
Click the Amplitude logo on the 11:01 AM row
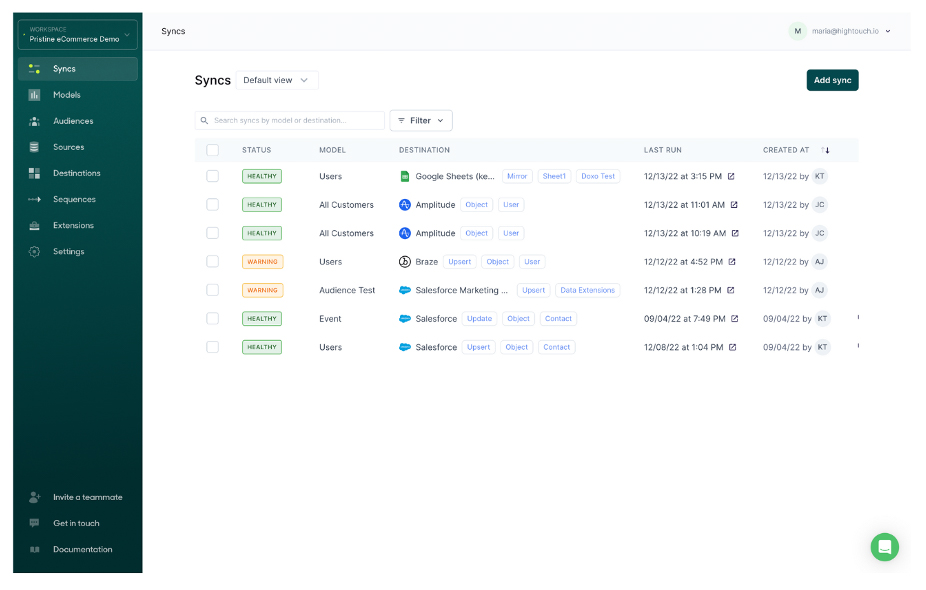pyautogui.click(x=405, y=204)
